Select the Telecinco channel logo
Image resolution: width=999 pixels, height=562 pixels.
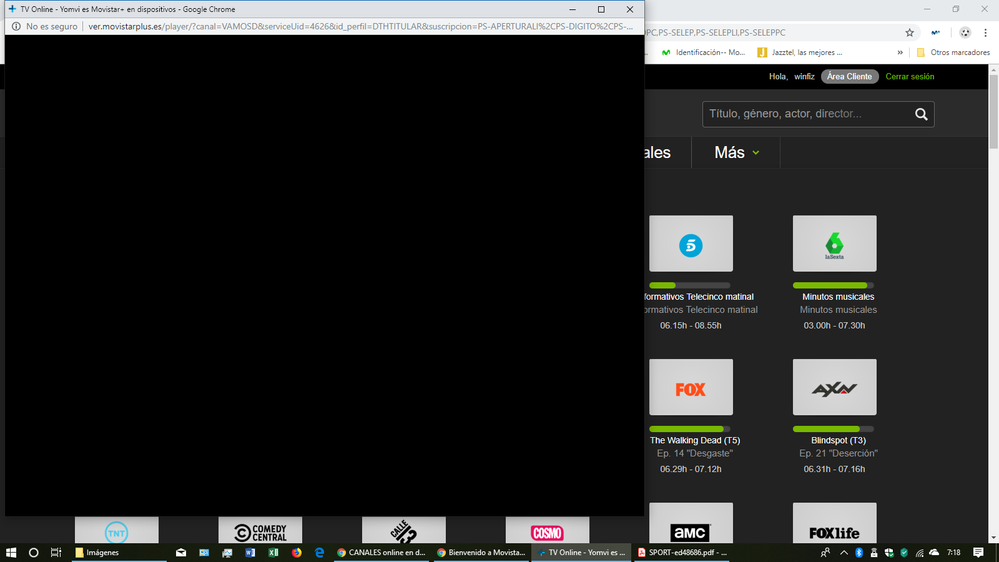pyautogui.click(x=690, y=244)
